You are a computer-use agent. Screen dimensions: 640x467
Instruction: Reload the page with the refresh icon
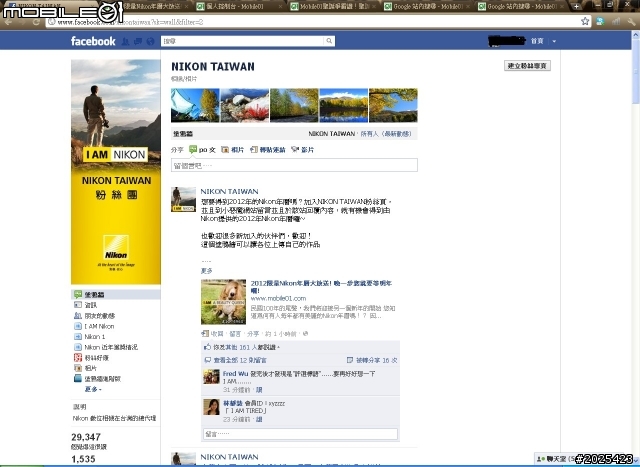click(36, 22)
